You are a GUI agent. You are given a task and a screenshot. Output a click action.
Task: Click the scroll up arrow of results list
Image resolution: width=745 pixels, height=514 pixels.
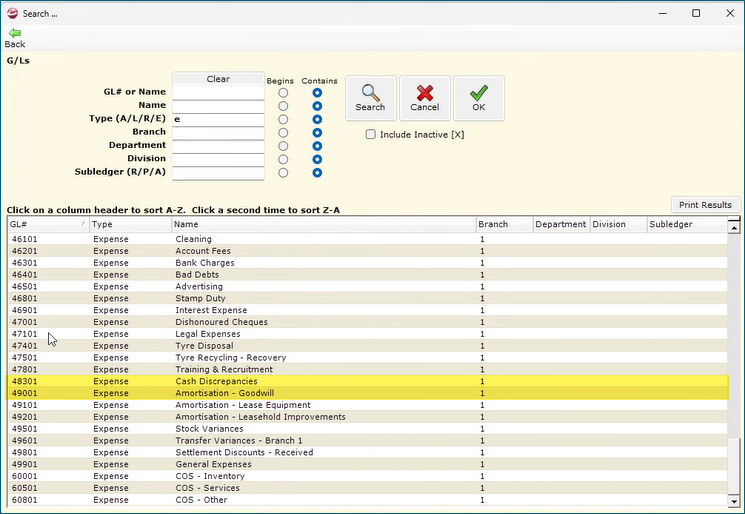734,228
